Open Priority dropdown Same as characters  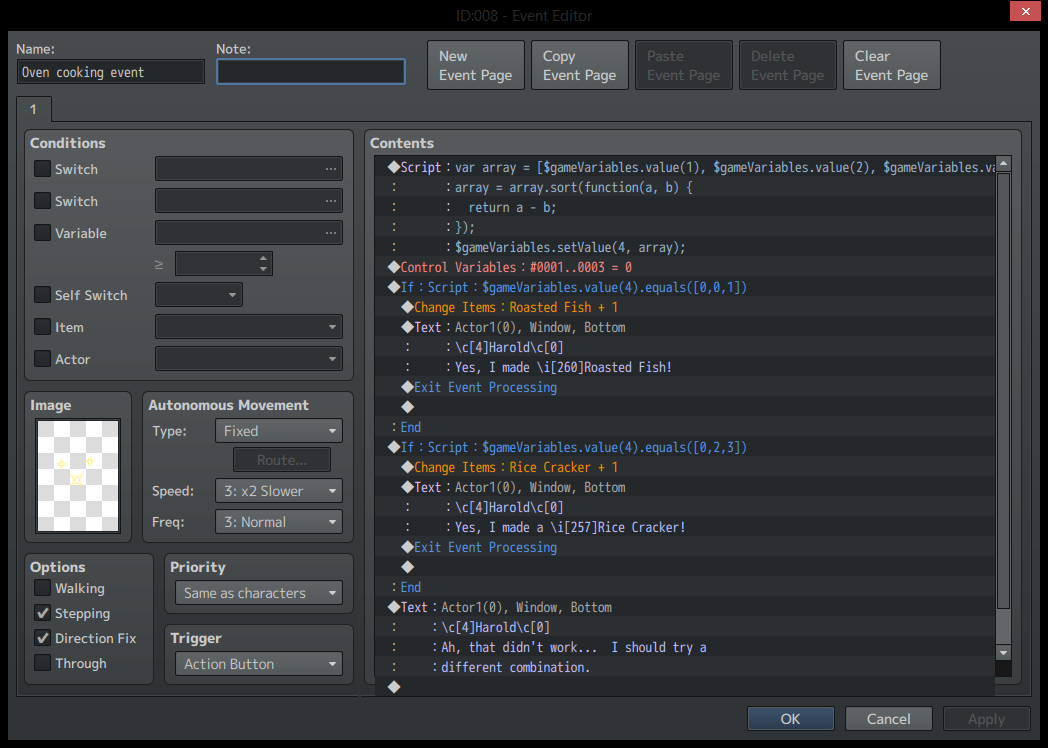[259, 593]
